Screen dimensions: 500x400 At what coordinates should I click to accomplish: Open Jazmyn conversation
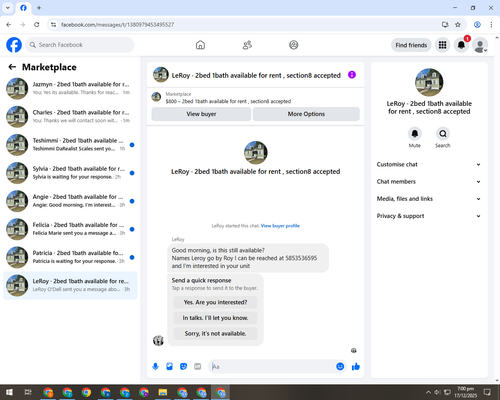pos(70,89)
